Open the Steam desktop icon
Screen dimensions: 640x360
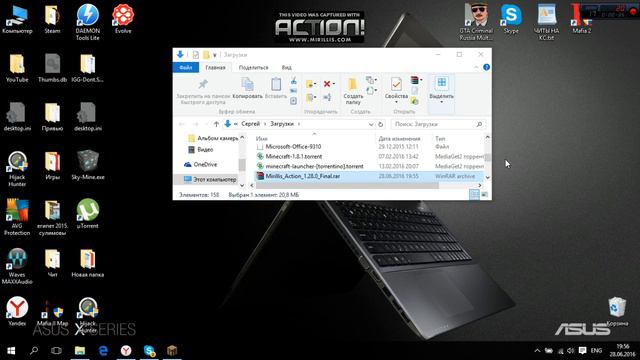point(52,19)
